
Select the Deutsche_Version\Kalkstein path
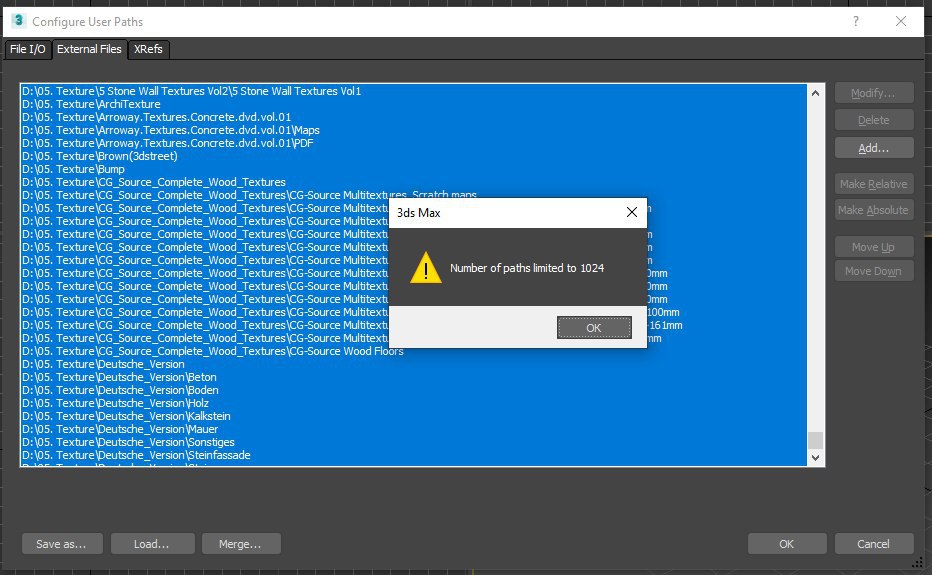point(413,416)
